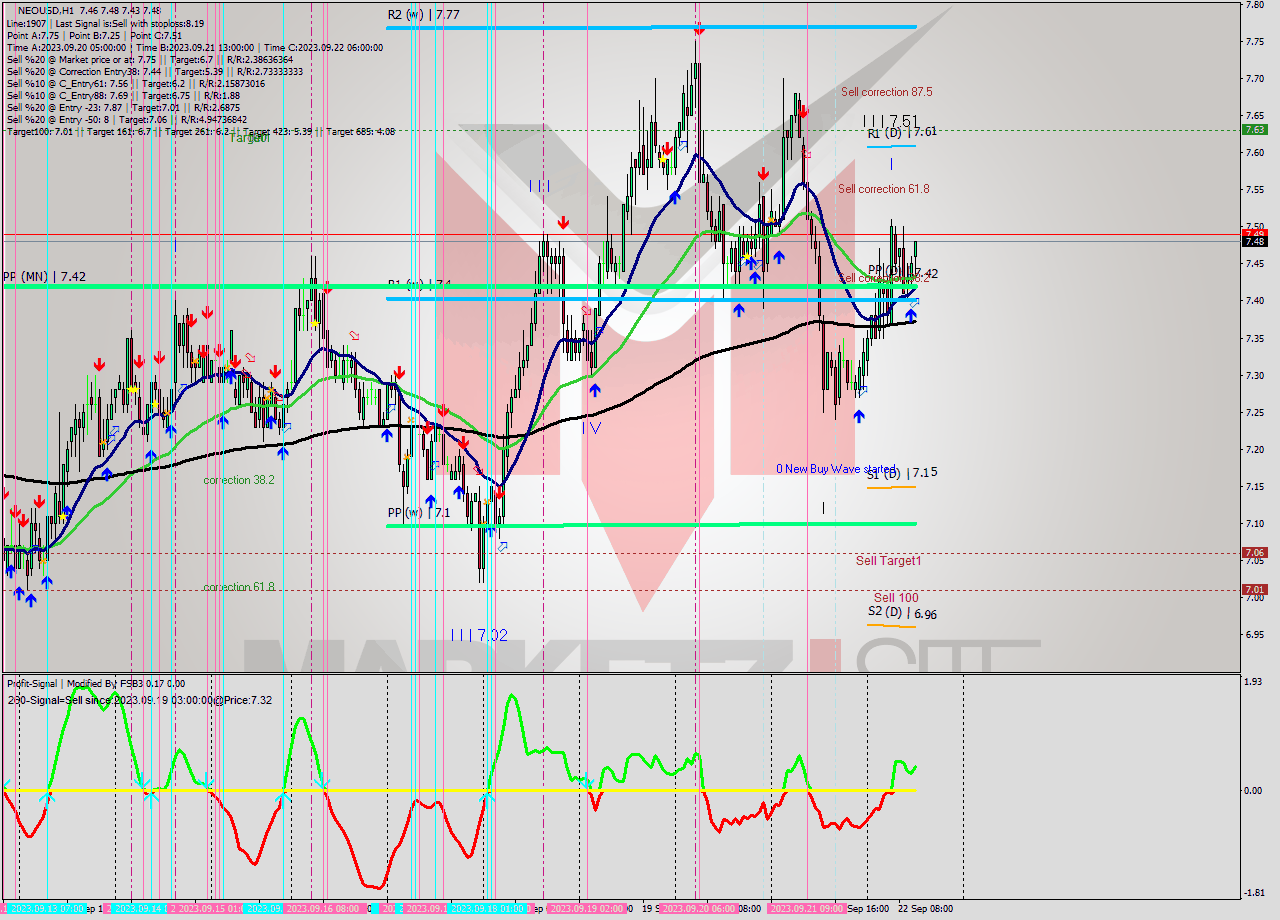Click the 6.95 price axis value
1280x920 pixels.
pos(1256,634)
